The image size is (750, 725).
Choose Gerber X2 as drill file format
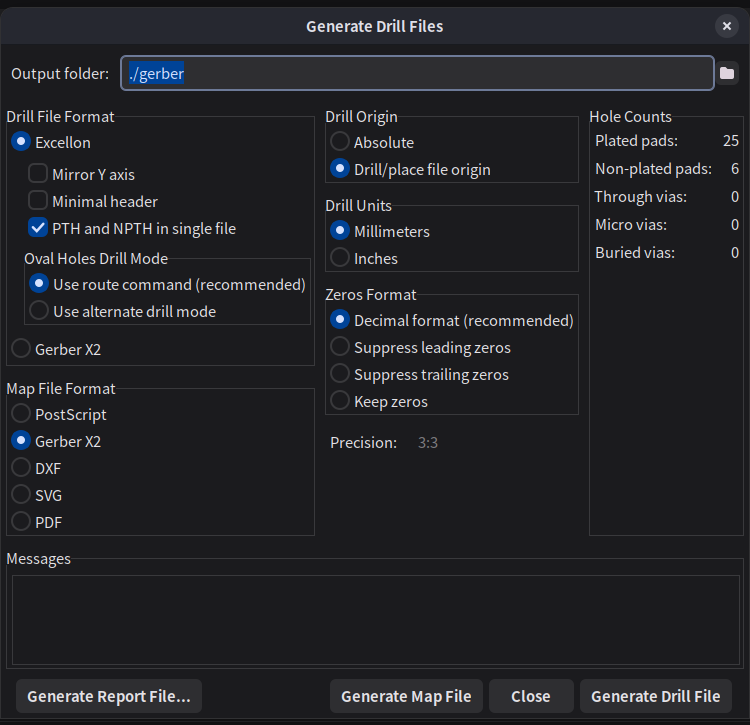20,349
